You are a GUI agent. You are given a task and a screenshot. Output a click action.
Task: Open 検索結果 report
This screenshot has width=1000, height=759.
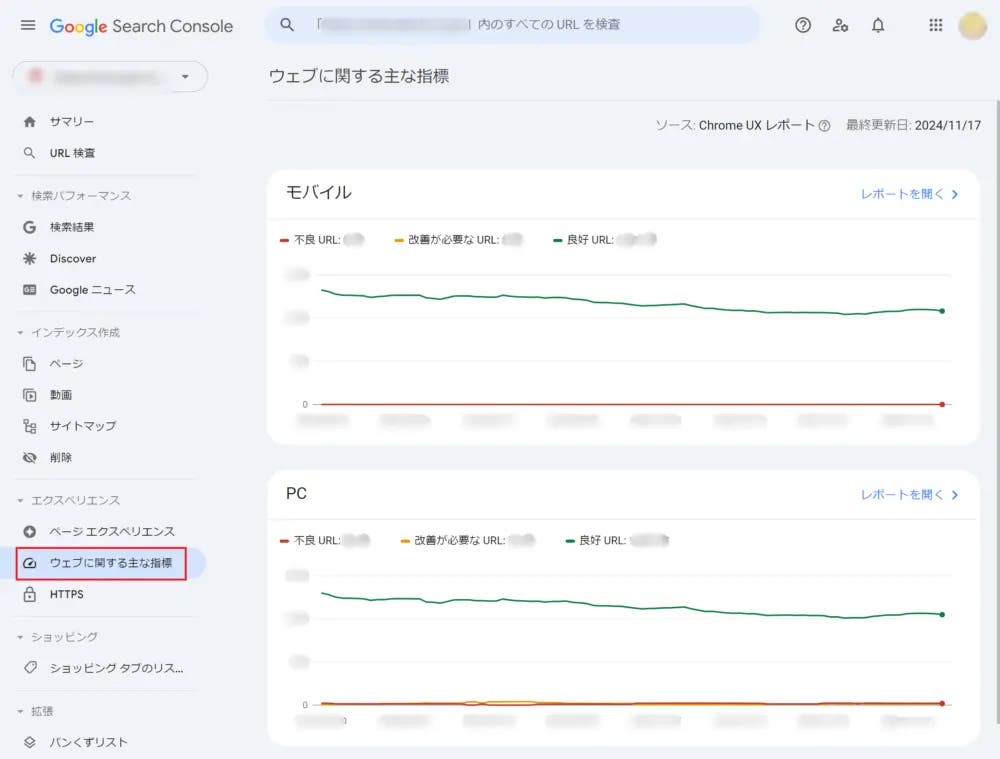coord(72,227)
